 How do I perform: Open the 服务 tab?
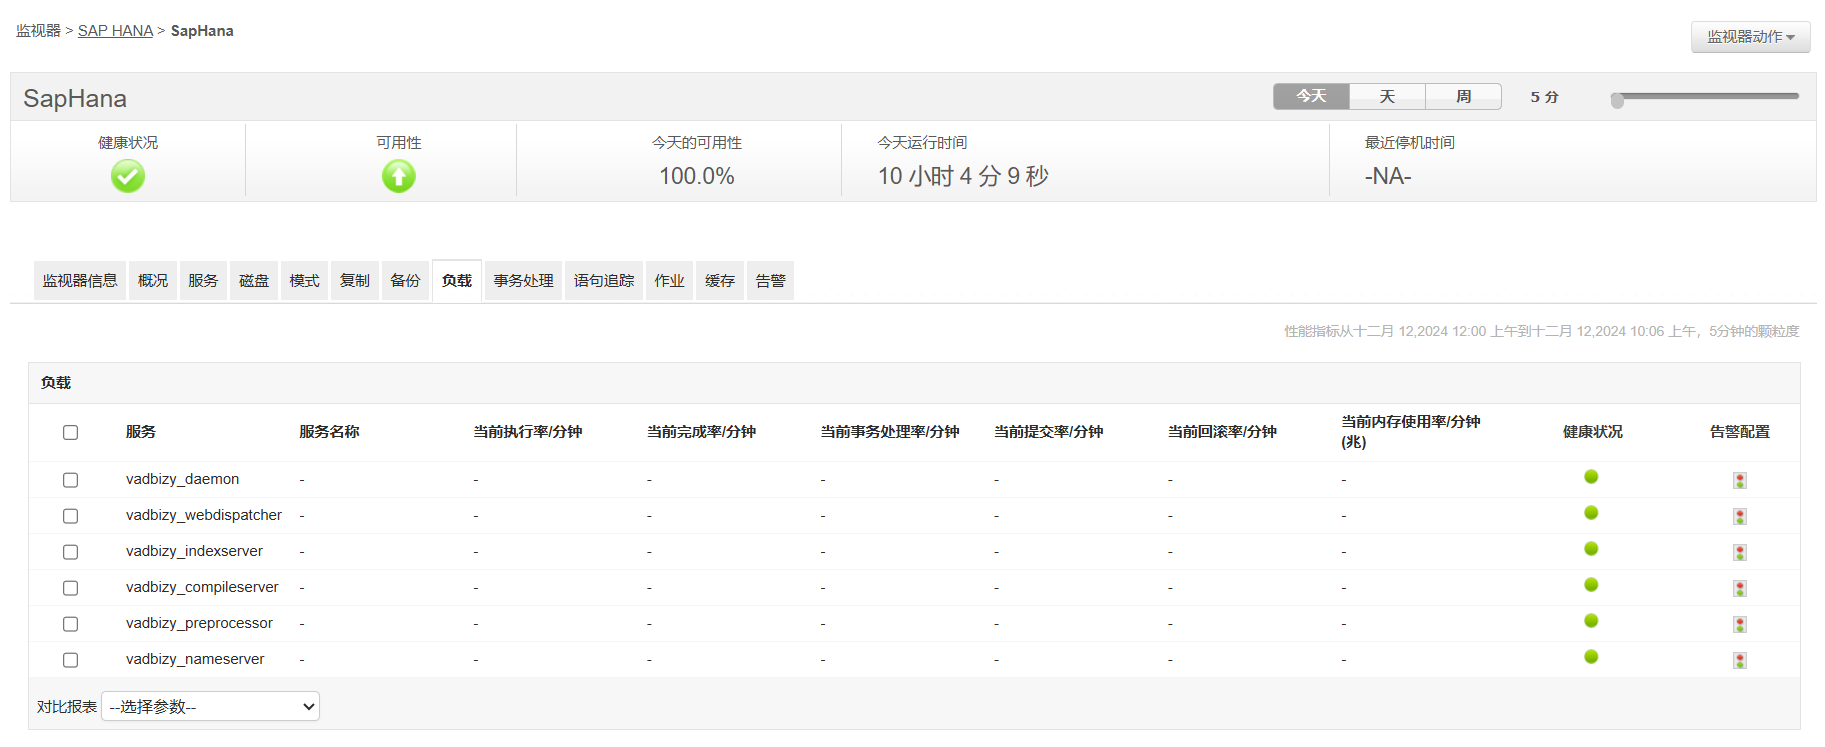[x=203, y=281]
